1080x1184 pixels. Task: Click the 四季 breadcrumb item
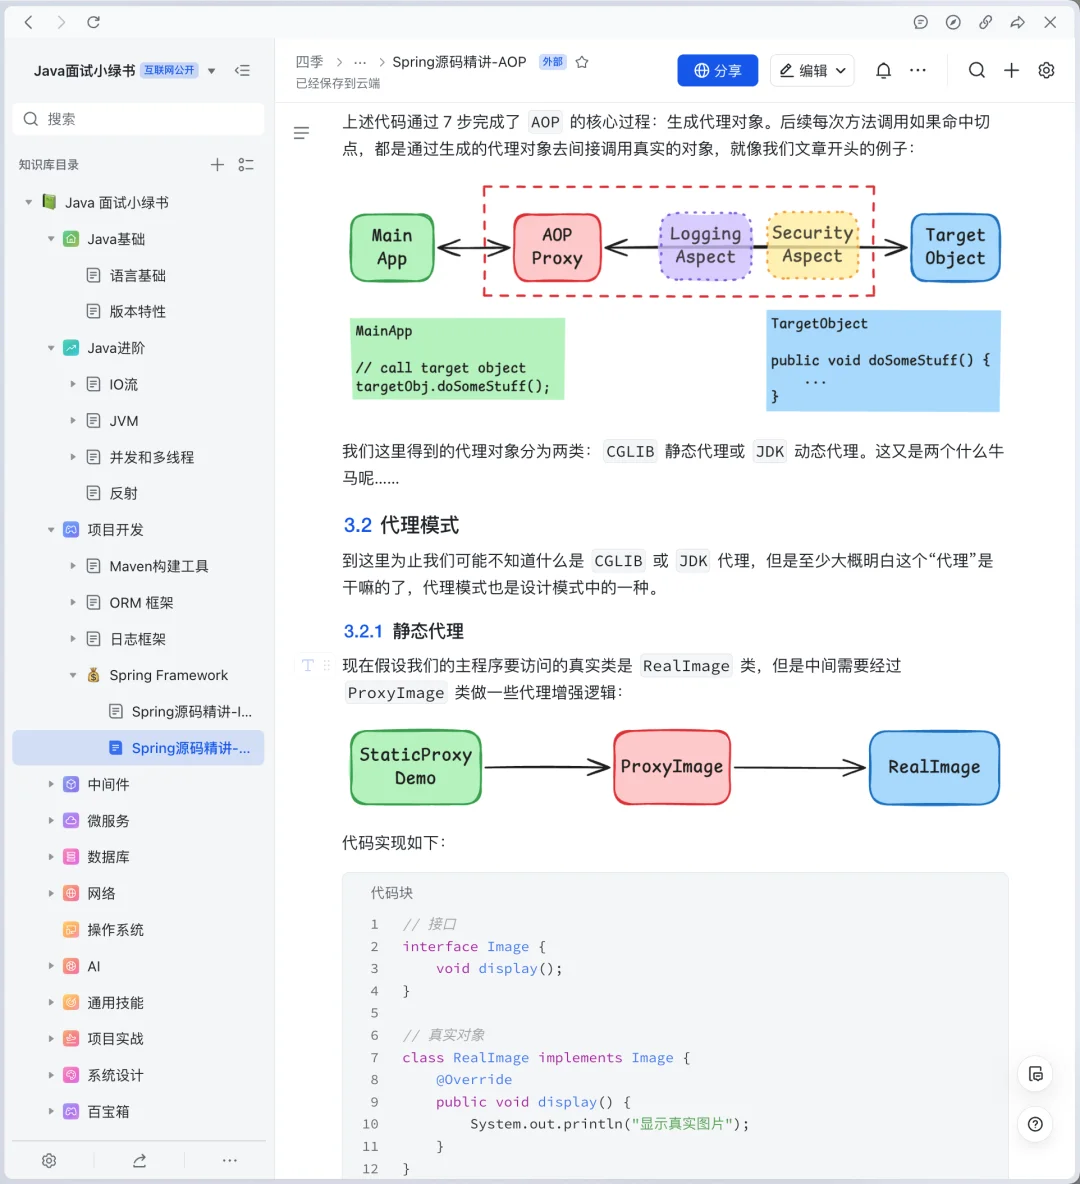point(310,61)
